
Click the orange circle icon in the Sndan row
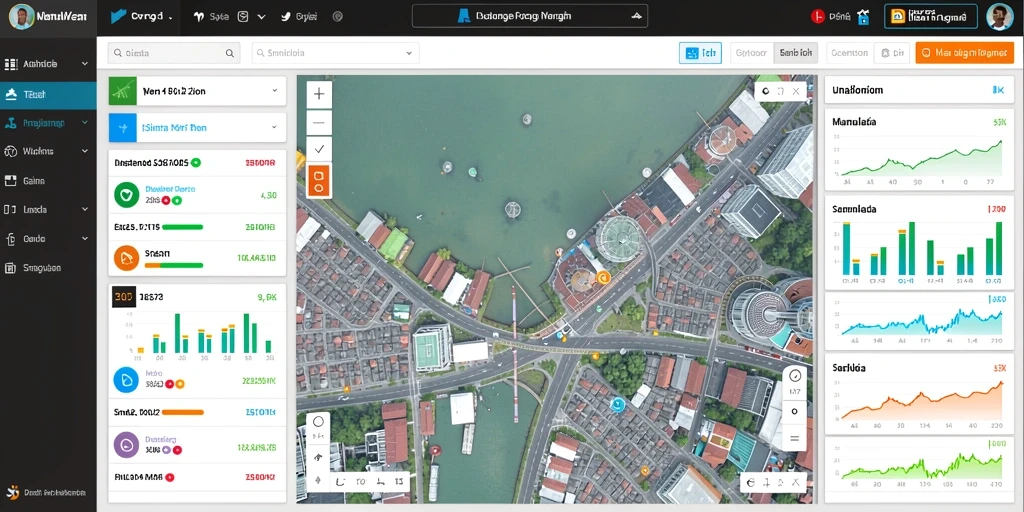coord(126,258)
